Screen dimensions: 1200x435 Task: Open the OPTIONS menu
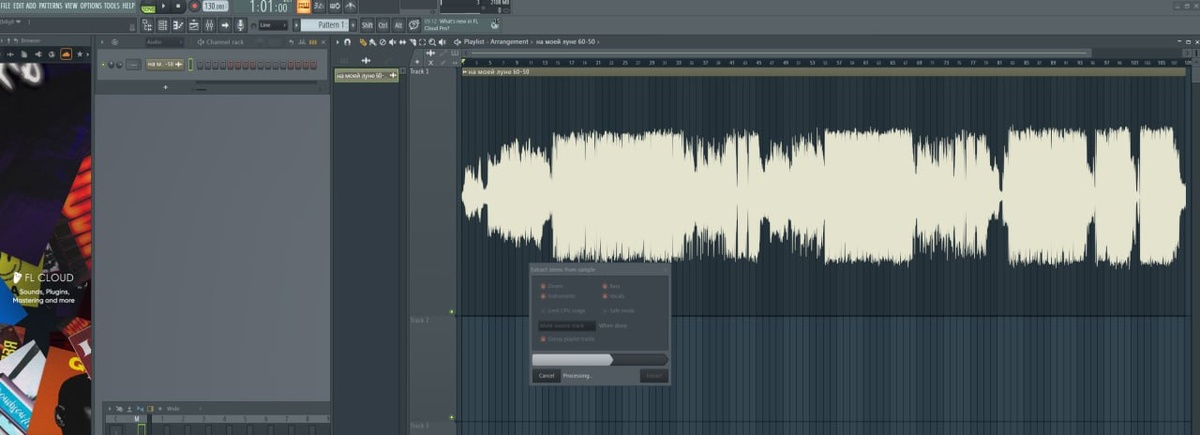pos(91,6)
